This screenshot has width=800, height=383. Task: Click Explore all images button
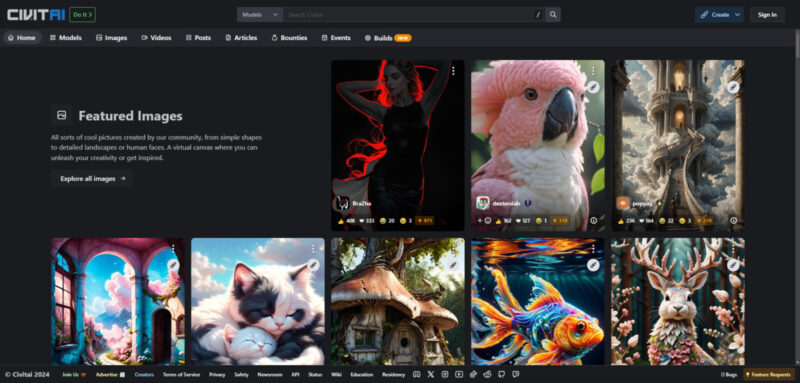pos(92,178)
